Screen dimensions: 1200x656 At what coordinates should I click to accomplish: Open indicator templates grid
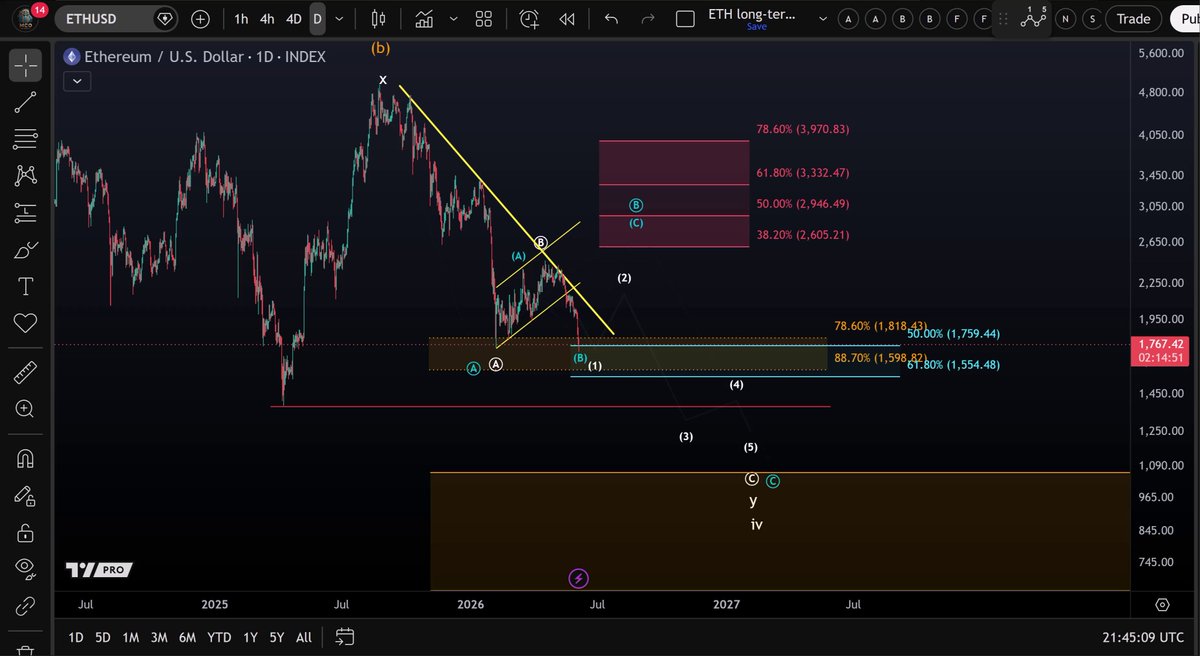484,18
